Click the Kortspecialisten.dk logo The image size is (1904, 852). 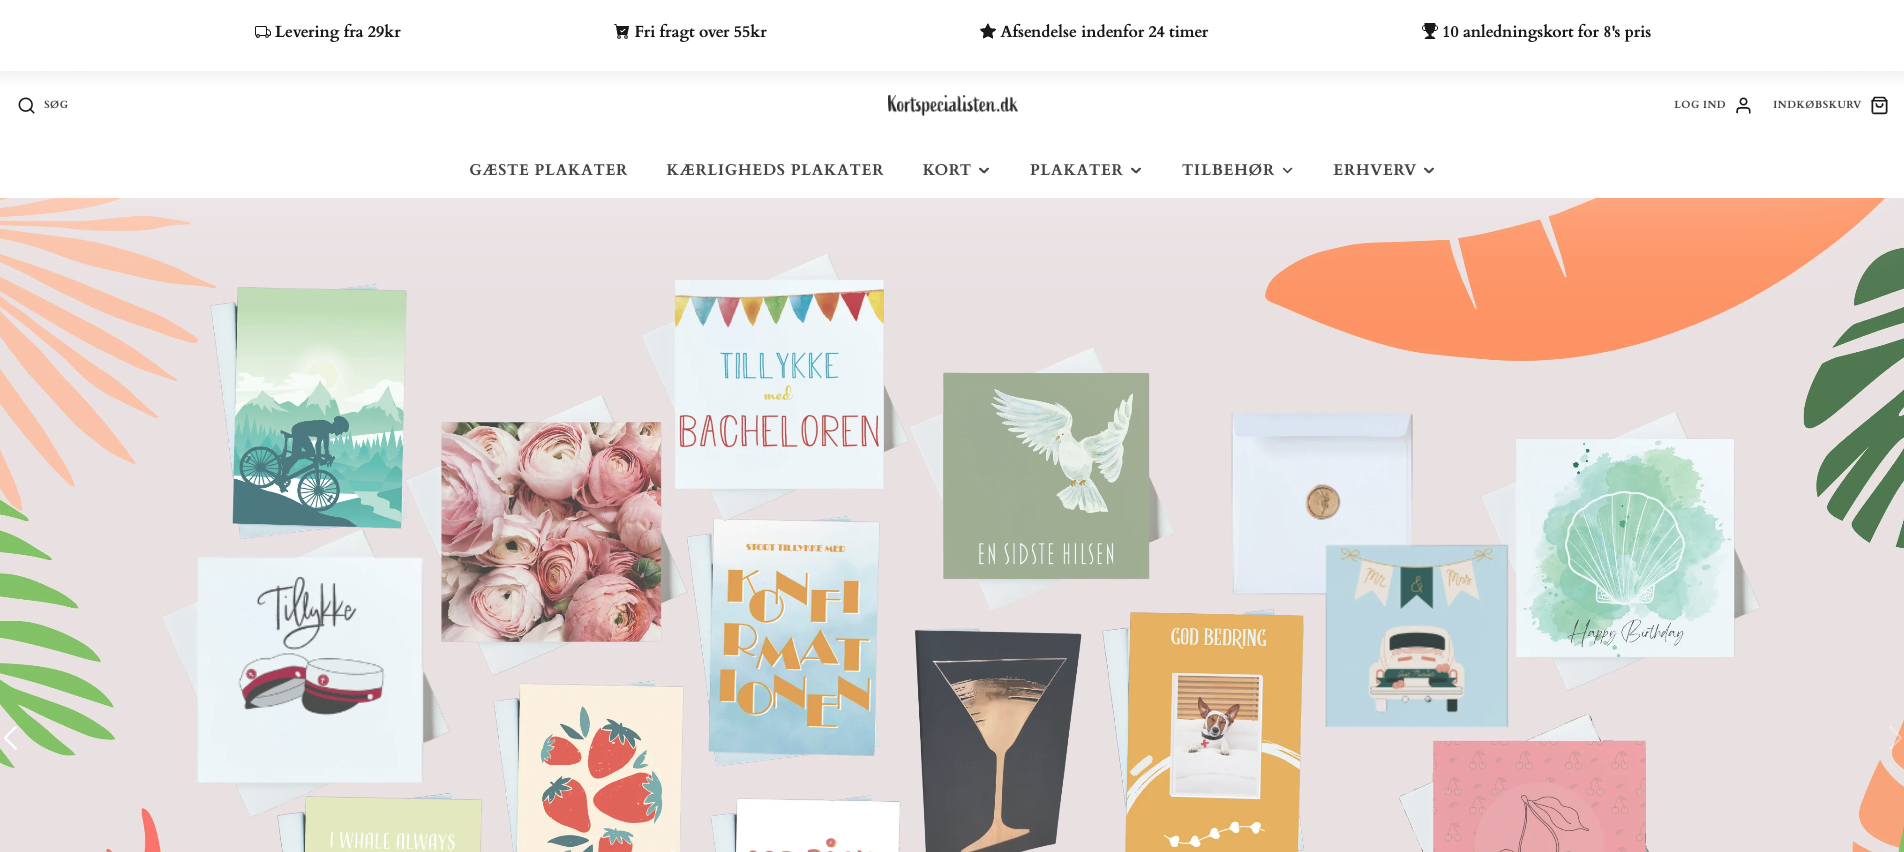[952, 105]
